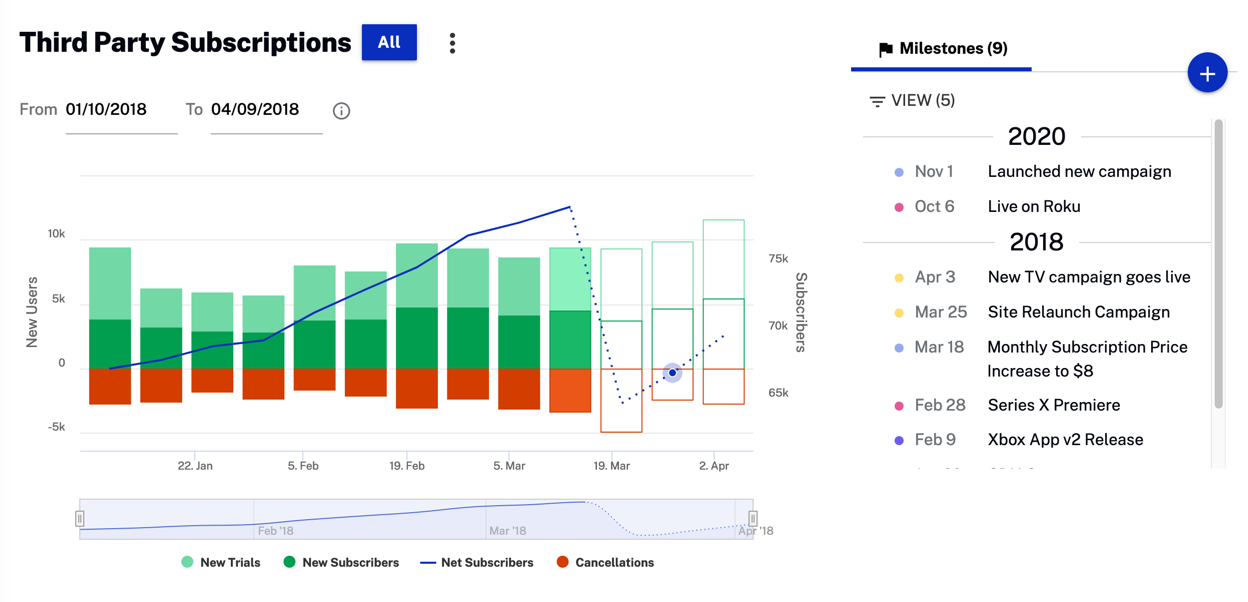
Task: Click the From date field
Action: 120,110
